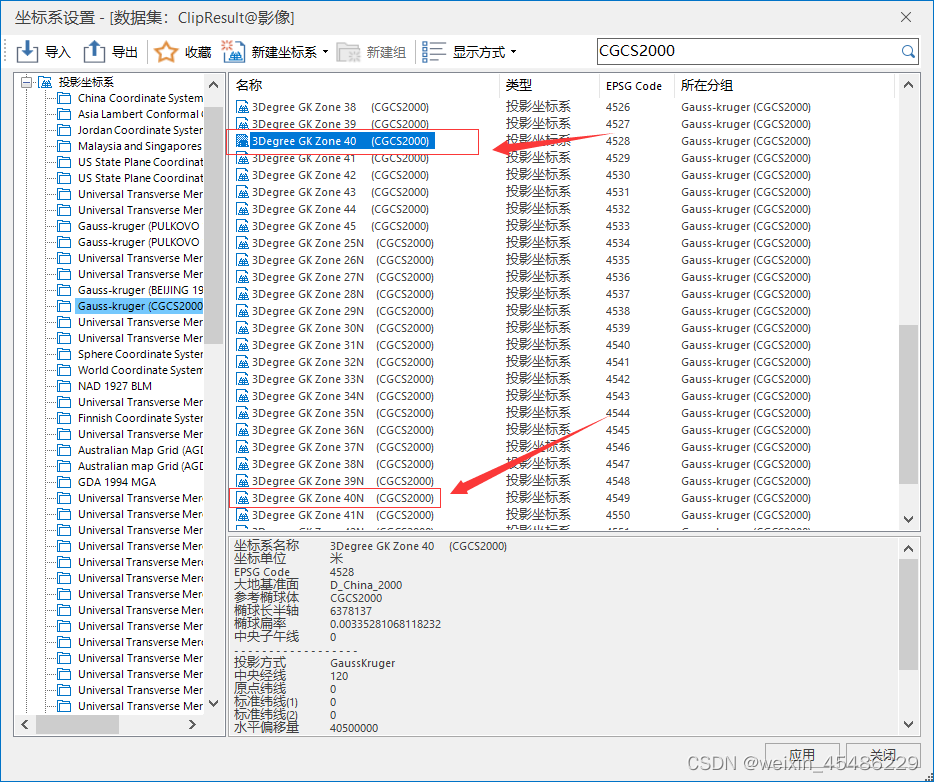Click the folder icon for Gauss-kruger (CGCS2000) group

(64, 306)
